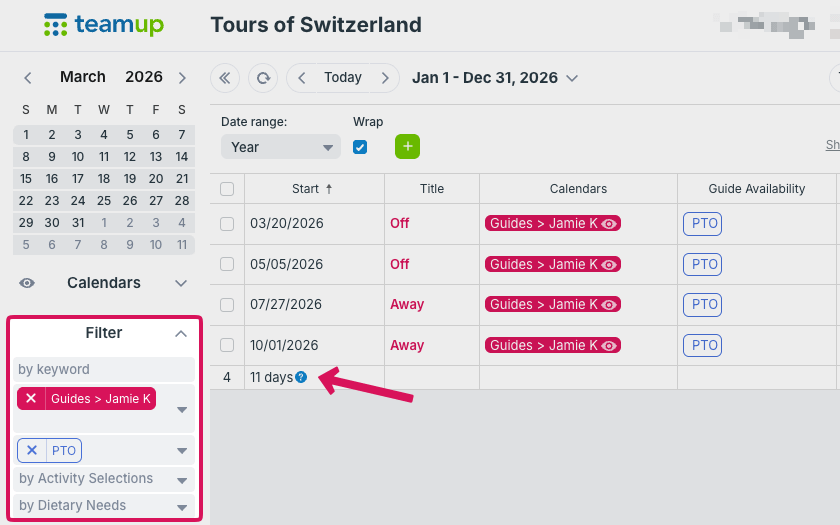Click the eye icon next to Calendars
840x525 pixels.
pyautogui.click(x=27, y=283)
